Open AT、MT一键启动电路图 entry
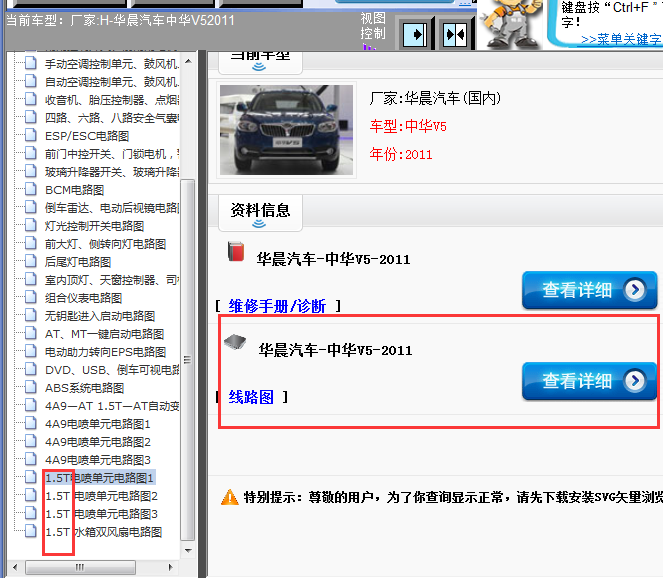Image resolution: width=663 pixels, height=578 pixels. pos(104,334)
